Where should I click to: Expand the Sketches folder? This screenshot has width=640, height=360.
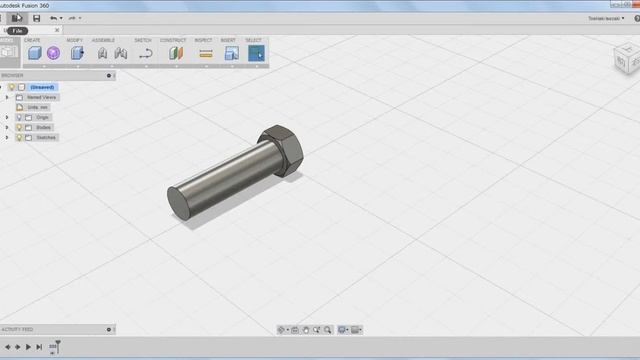pos(7,138)
